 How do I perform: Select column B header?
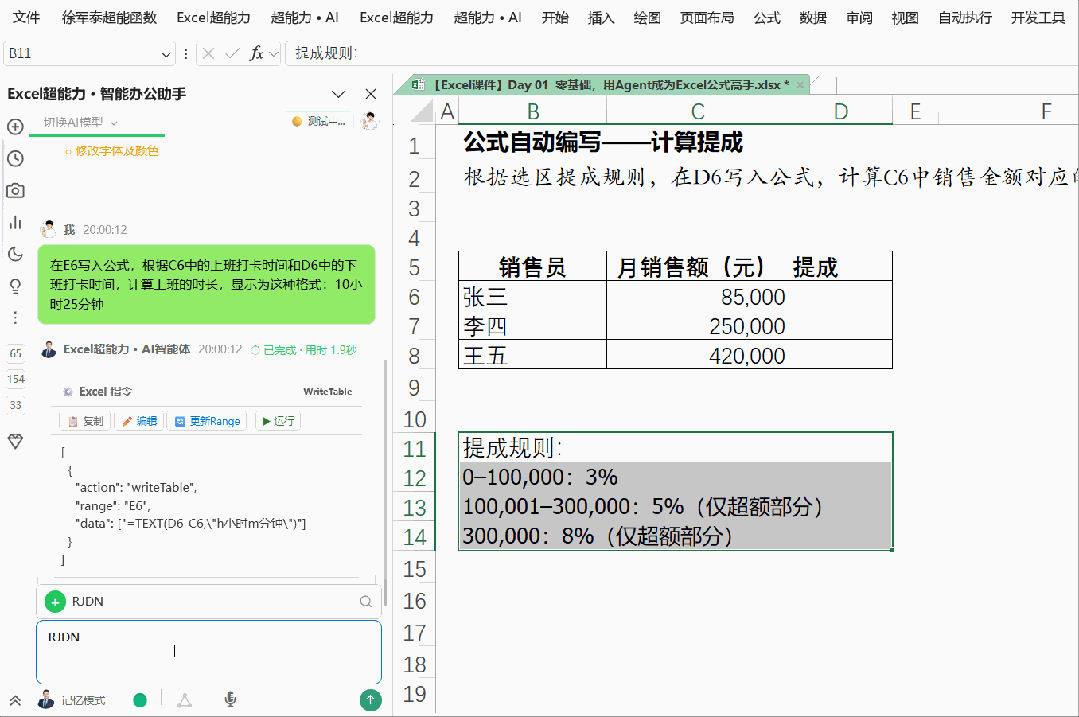tap(533, 111)
